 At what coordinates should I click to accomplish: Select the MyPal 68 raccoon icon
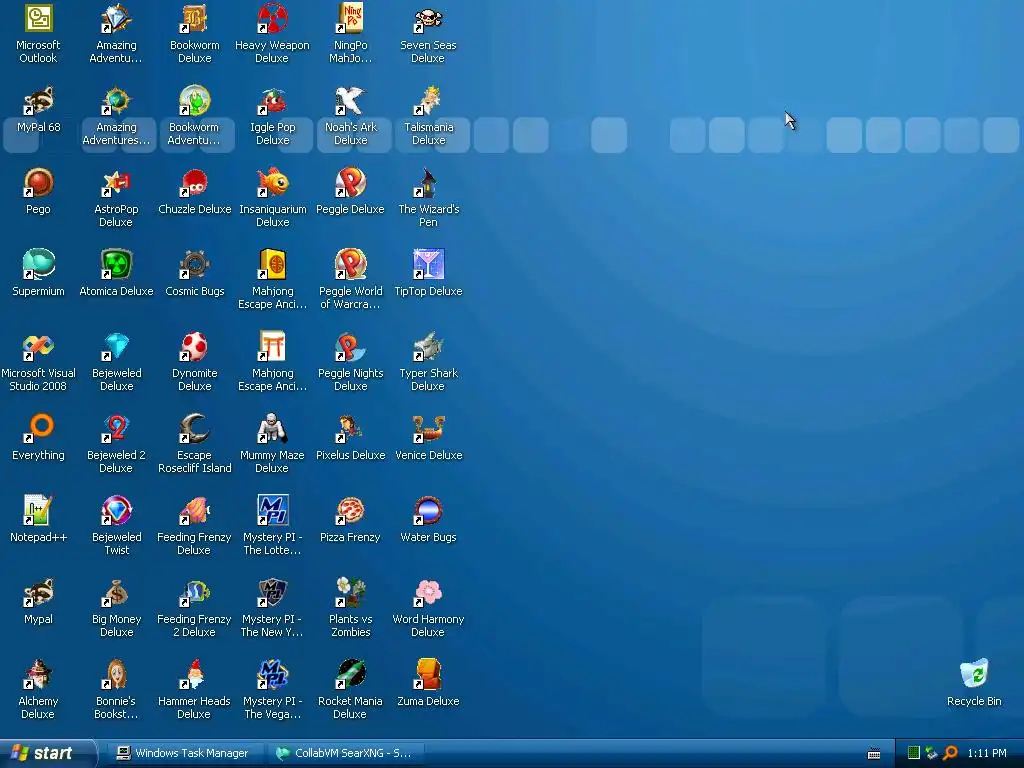point(38,101)
